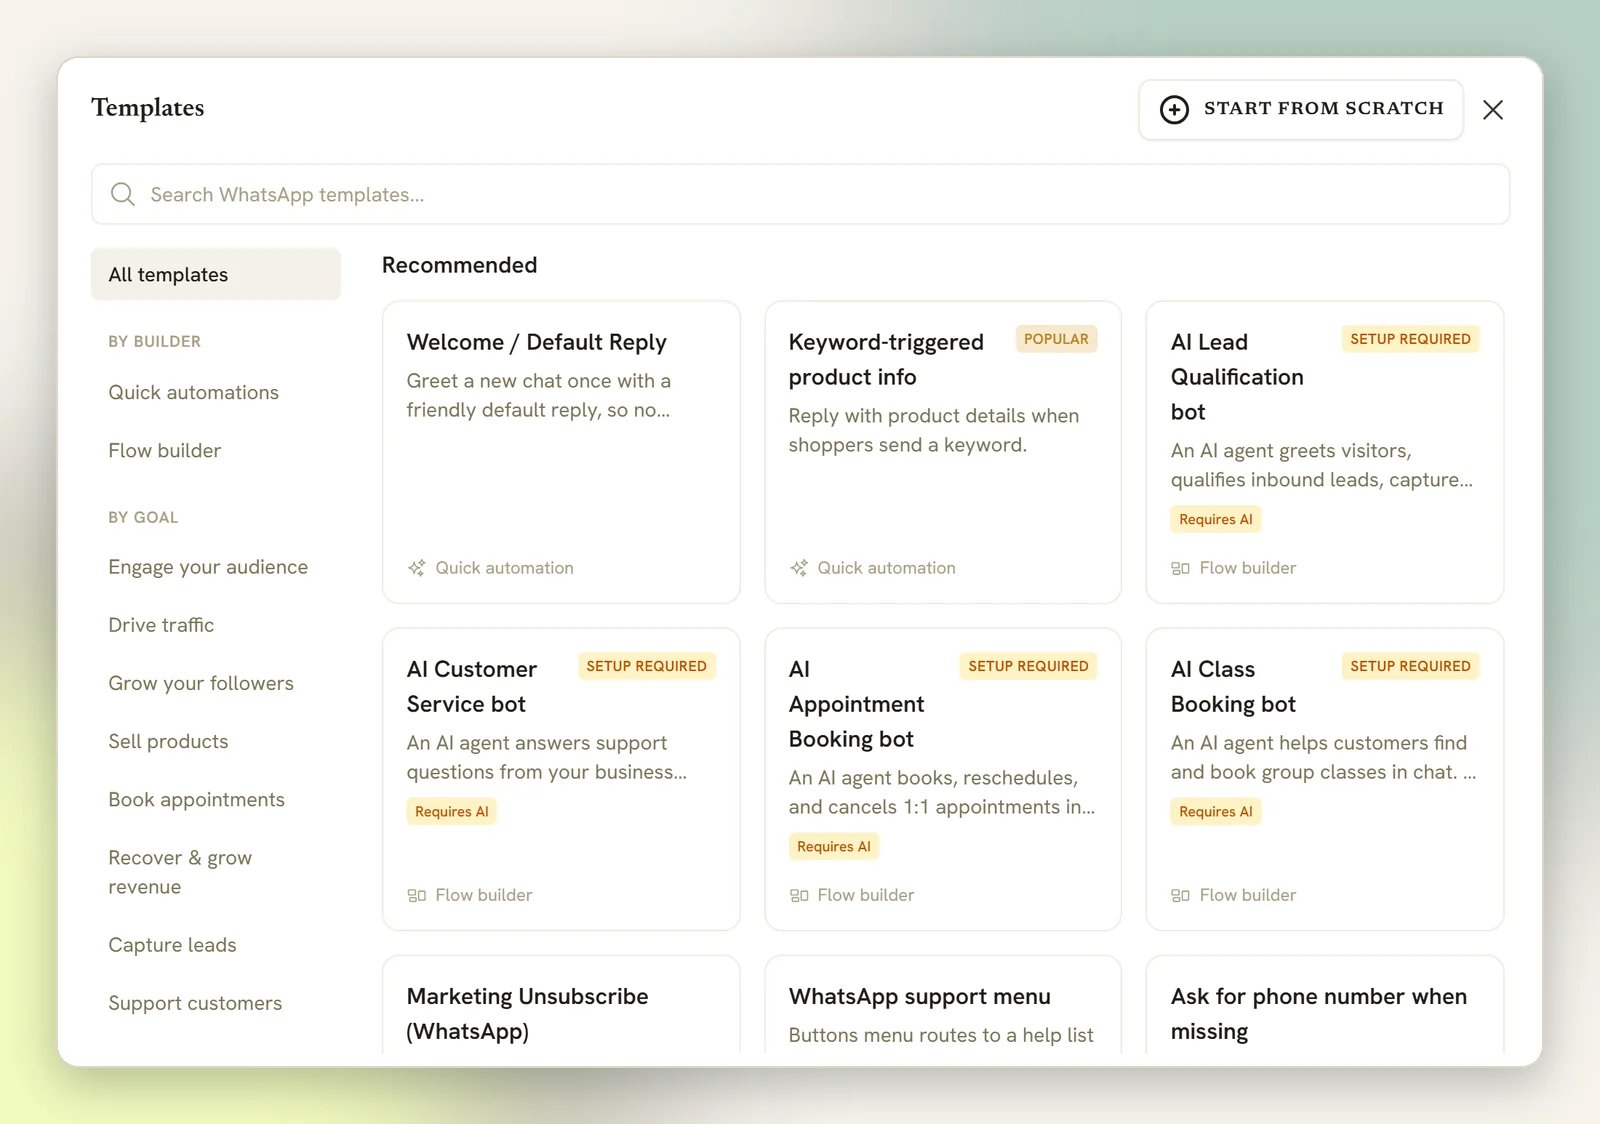Click Requires AI tag on AI Lead Qualification
1600x1124 pixels.
pos(1215,519)
